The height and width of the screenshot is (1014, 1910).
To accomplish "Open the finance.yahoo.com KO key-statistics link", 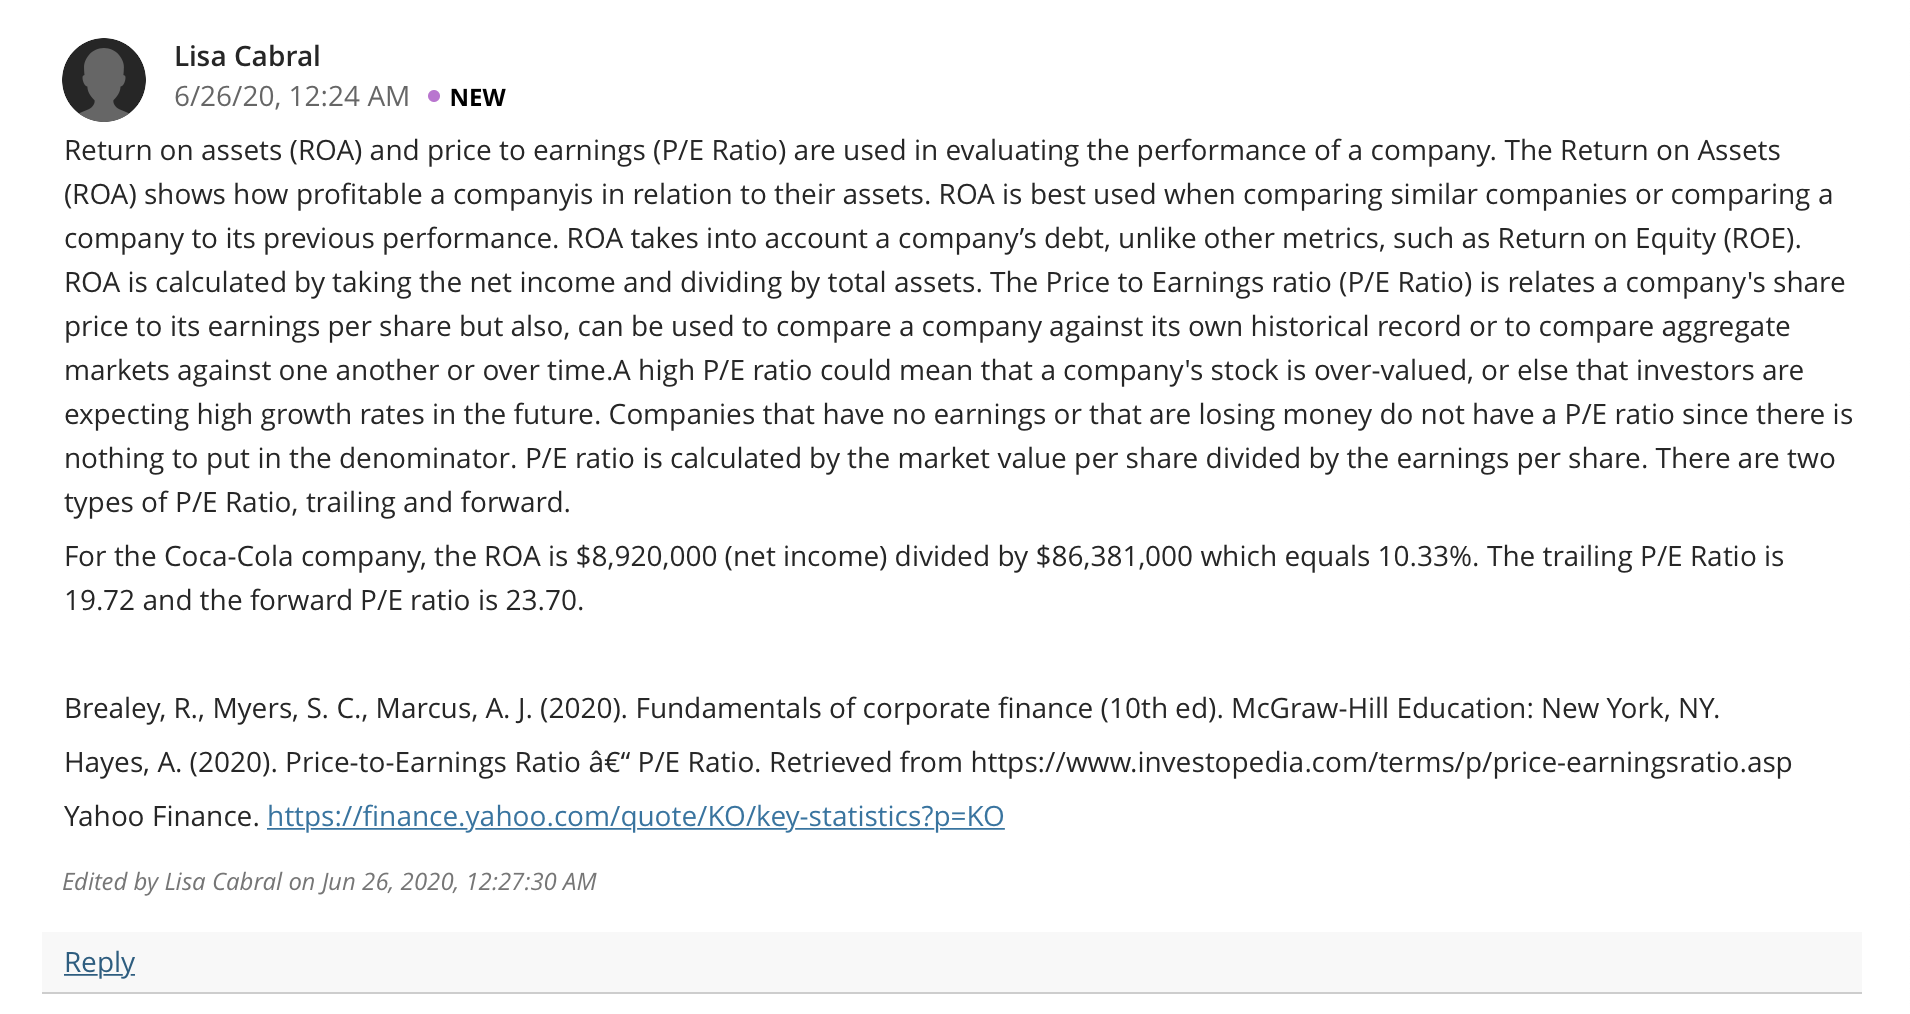I will [635, 816].
